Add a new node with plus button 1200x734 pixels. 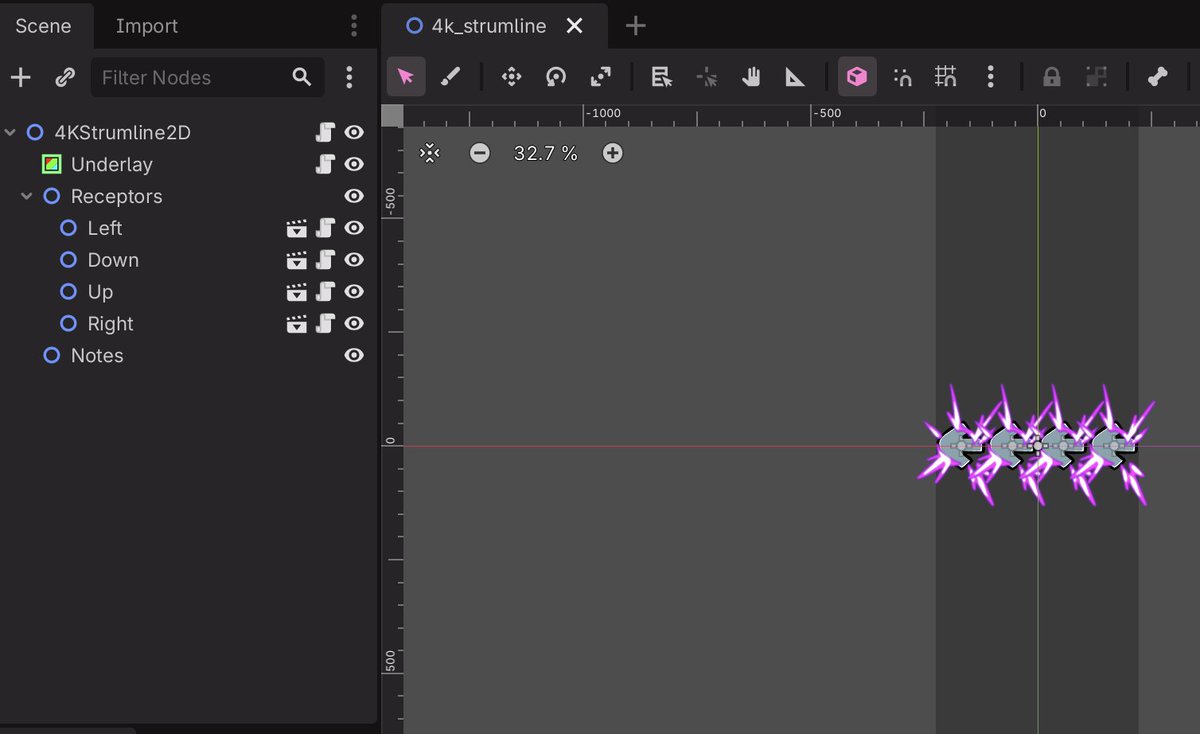click(20, 77)
